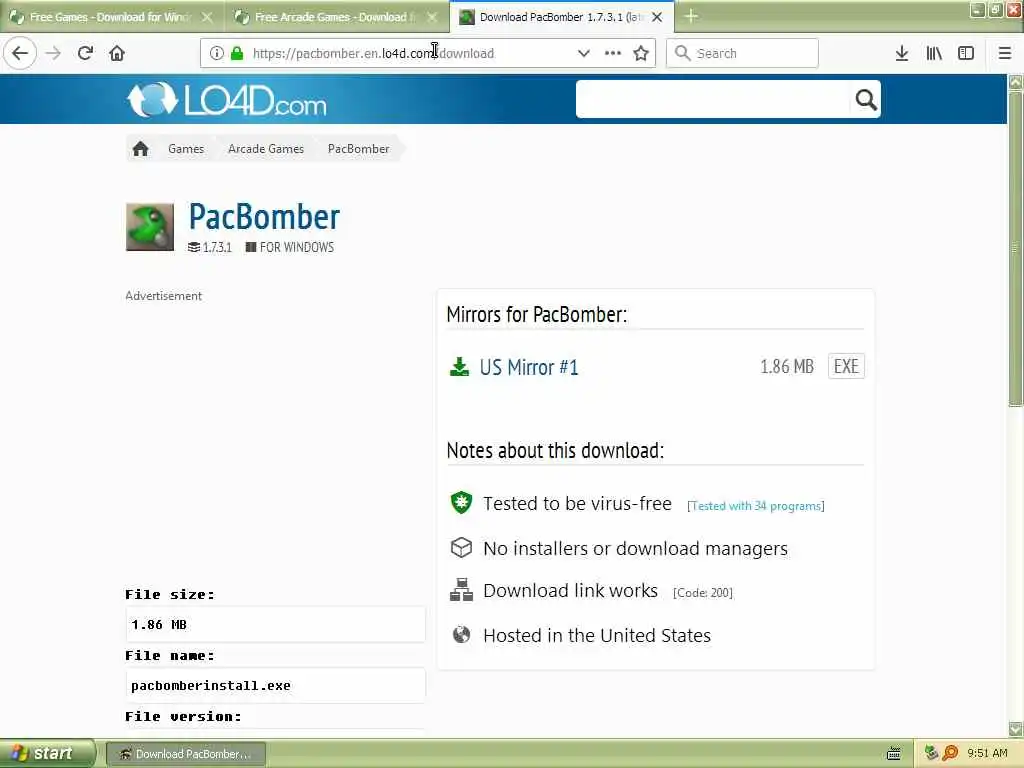This screenshot has height=768, width=1024.
Task: Close the Download PacBomber tab
Action: (657, 17)
